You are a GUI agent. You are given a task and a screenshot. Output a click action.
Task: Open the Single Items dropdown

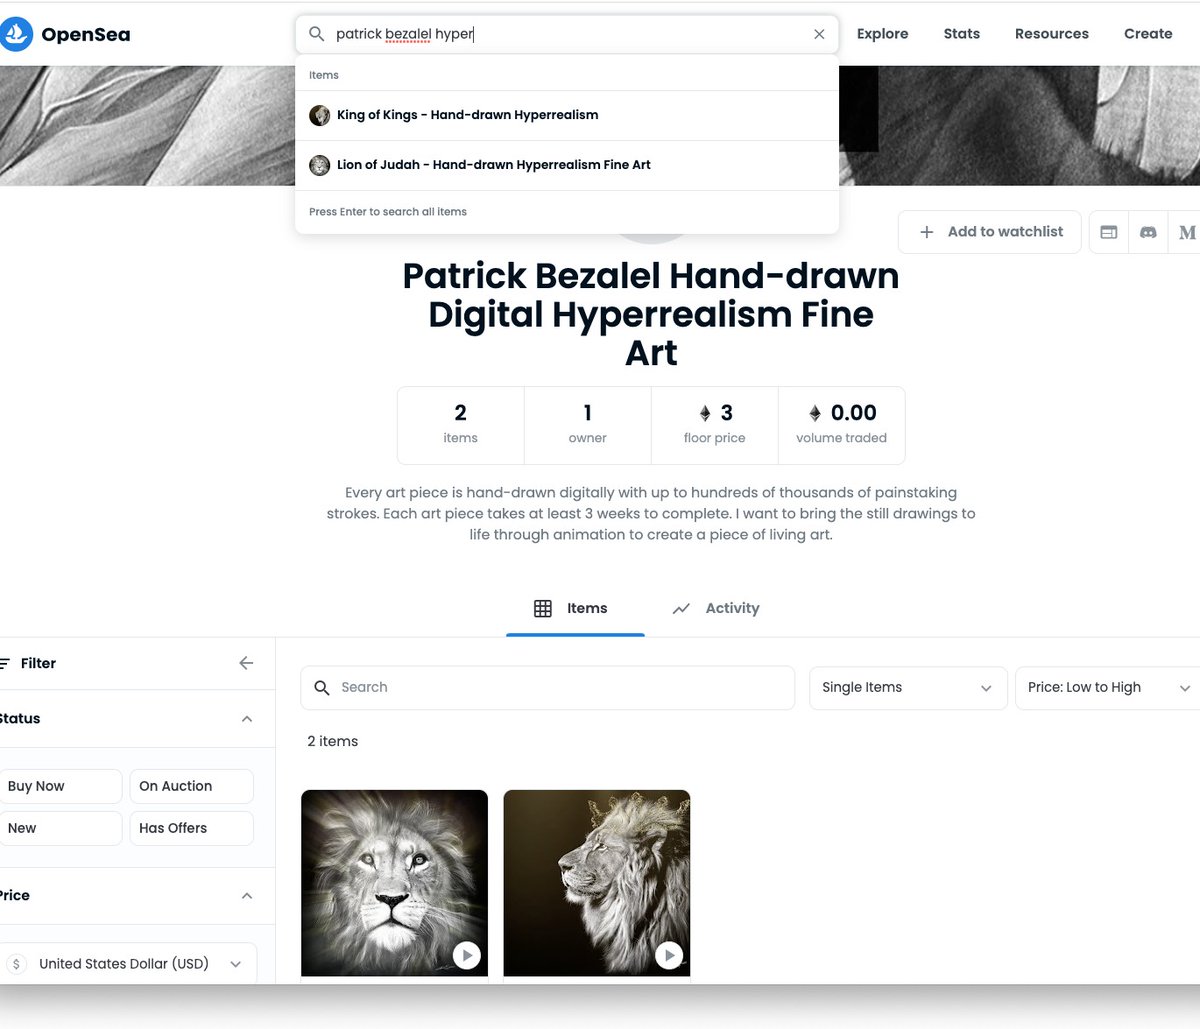pos(908,688)
